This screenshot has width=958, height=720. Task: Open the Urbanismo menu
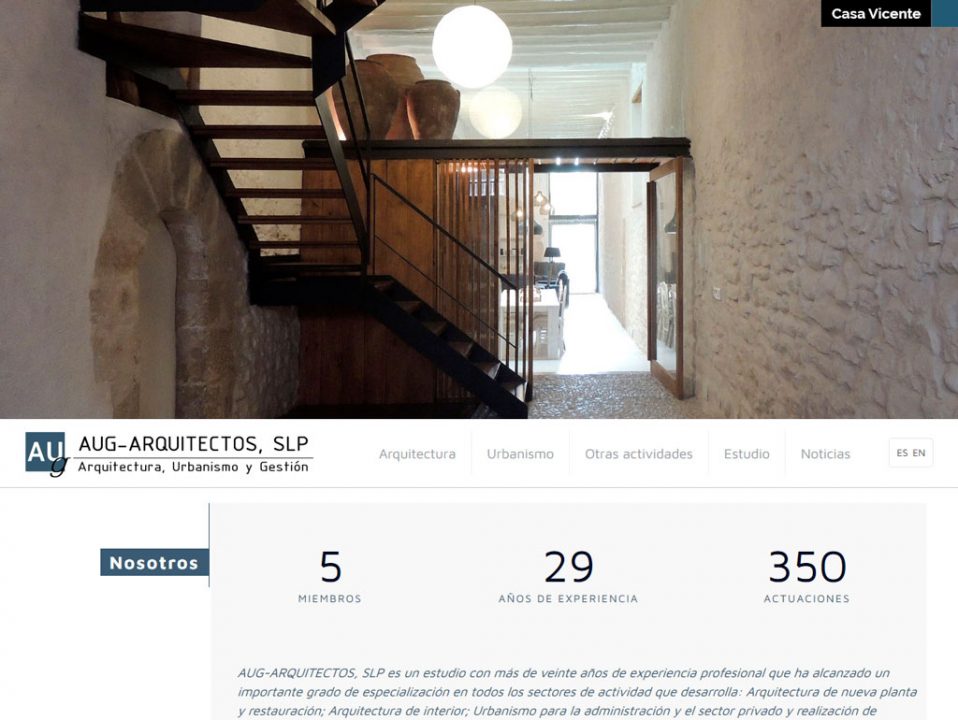(x=520, y=454)
